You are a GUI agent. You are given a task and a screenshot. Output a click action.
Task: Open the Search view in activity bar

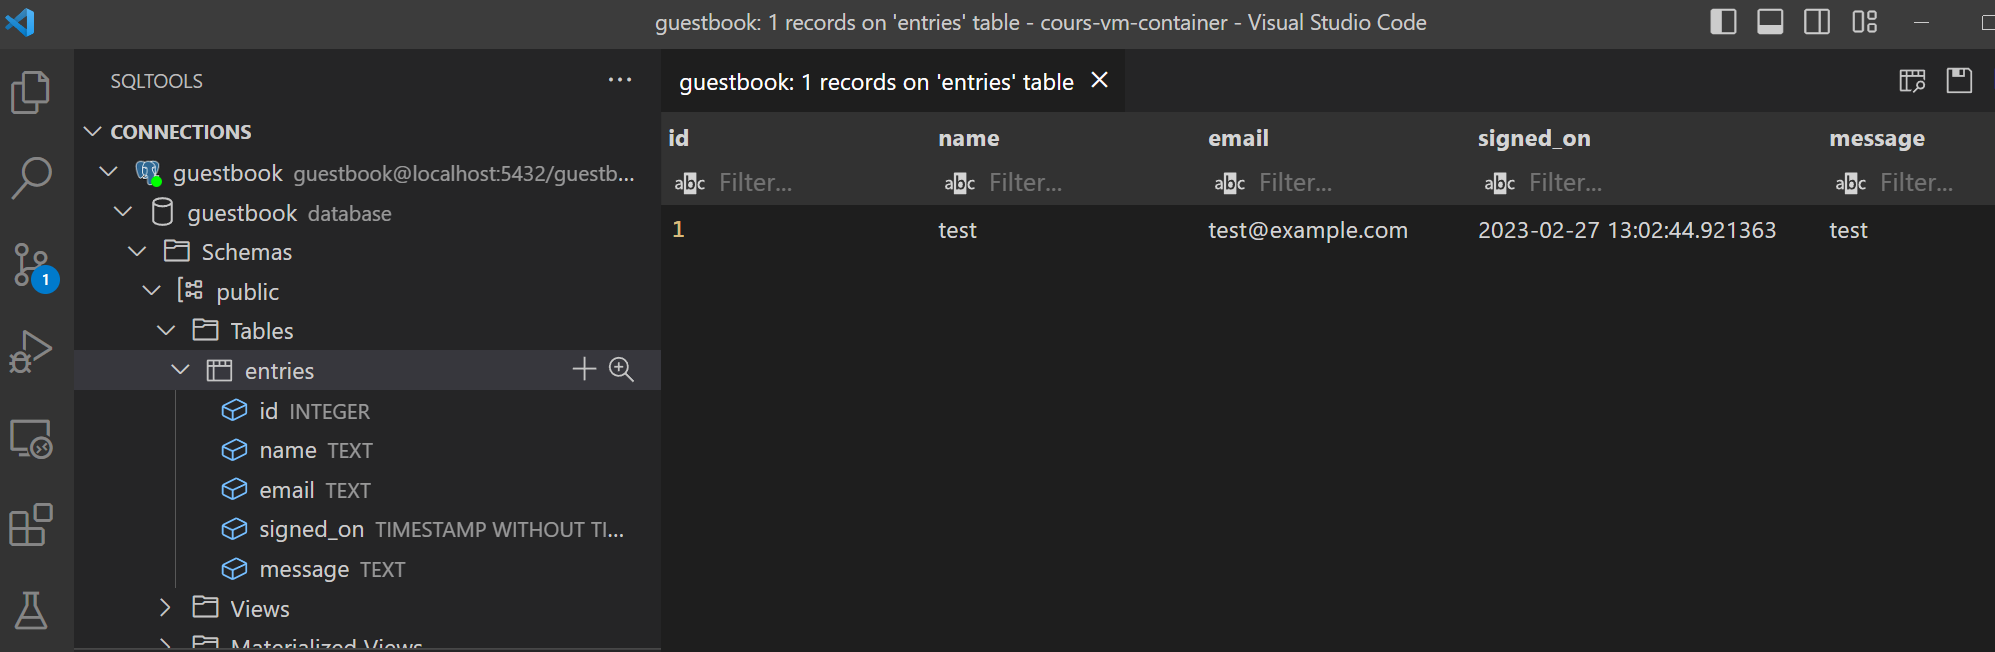(31, 178)
